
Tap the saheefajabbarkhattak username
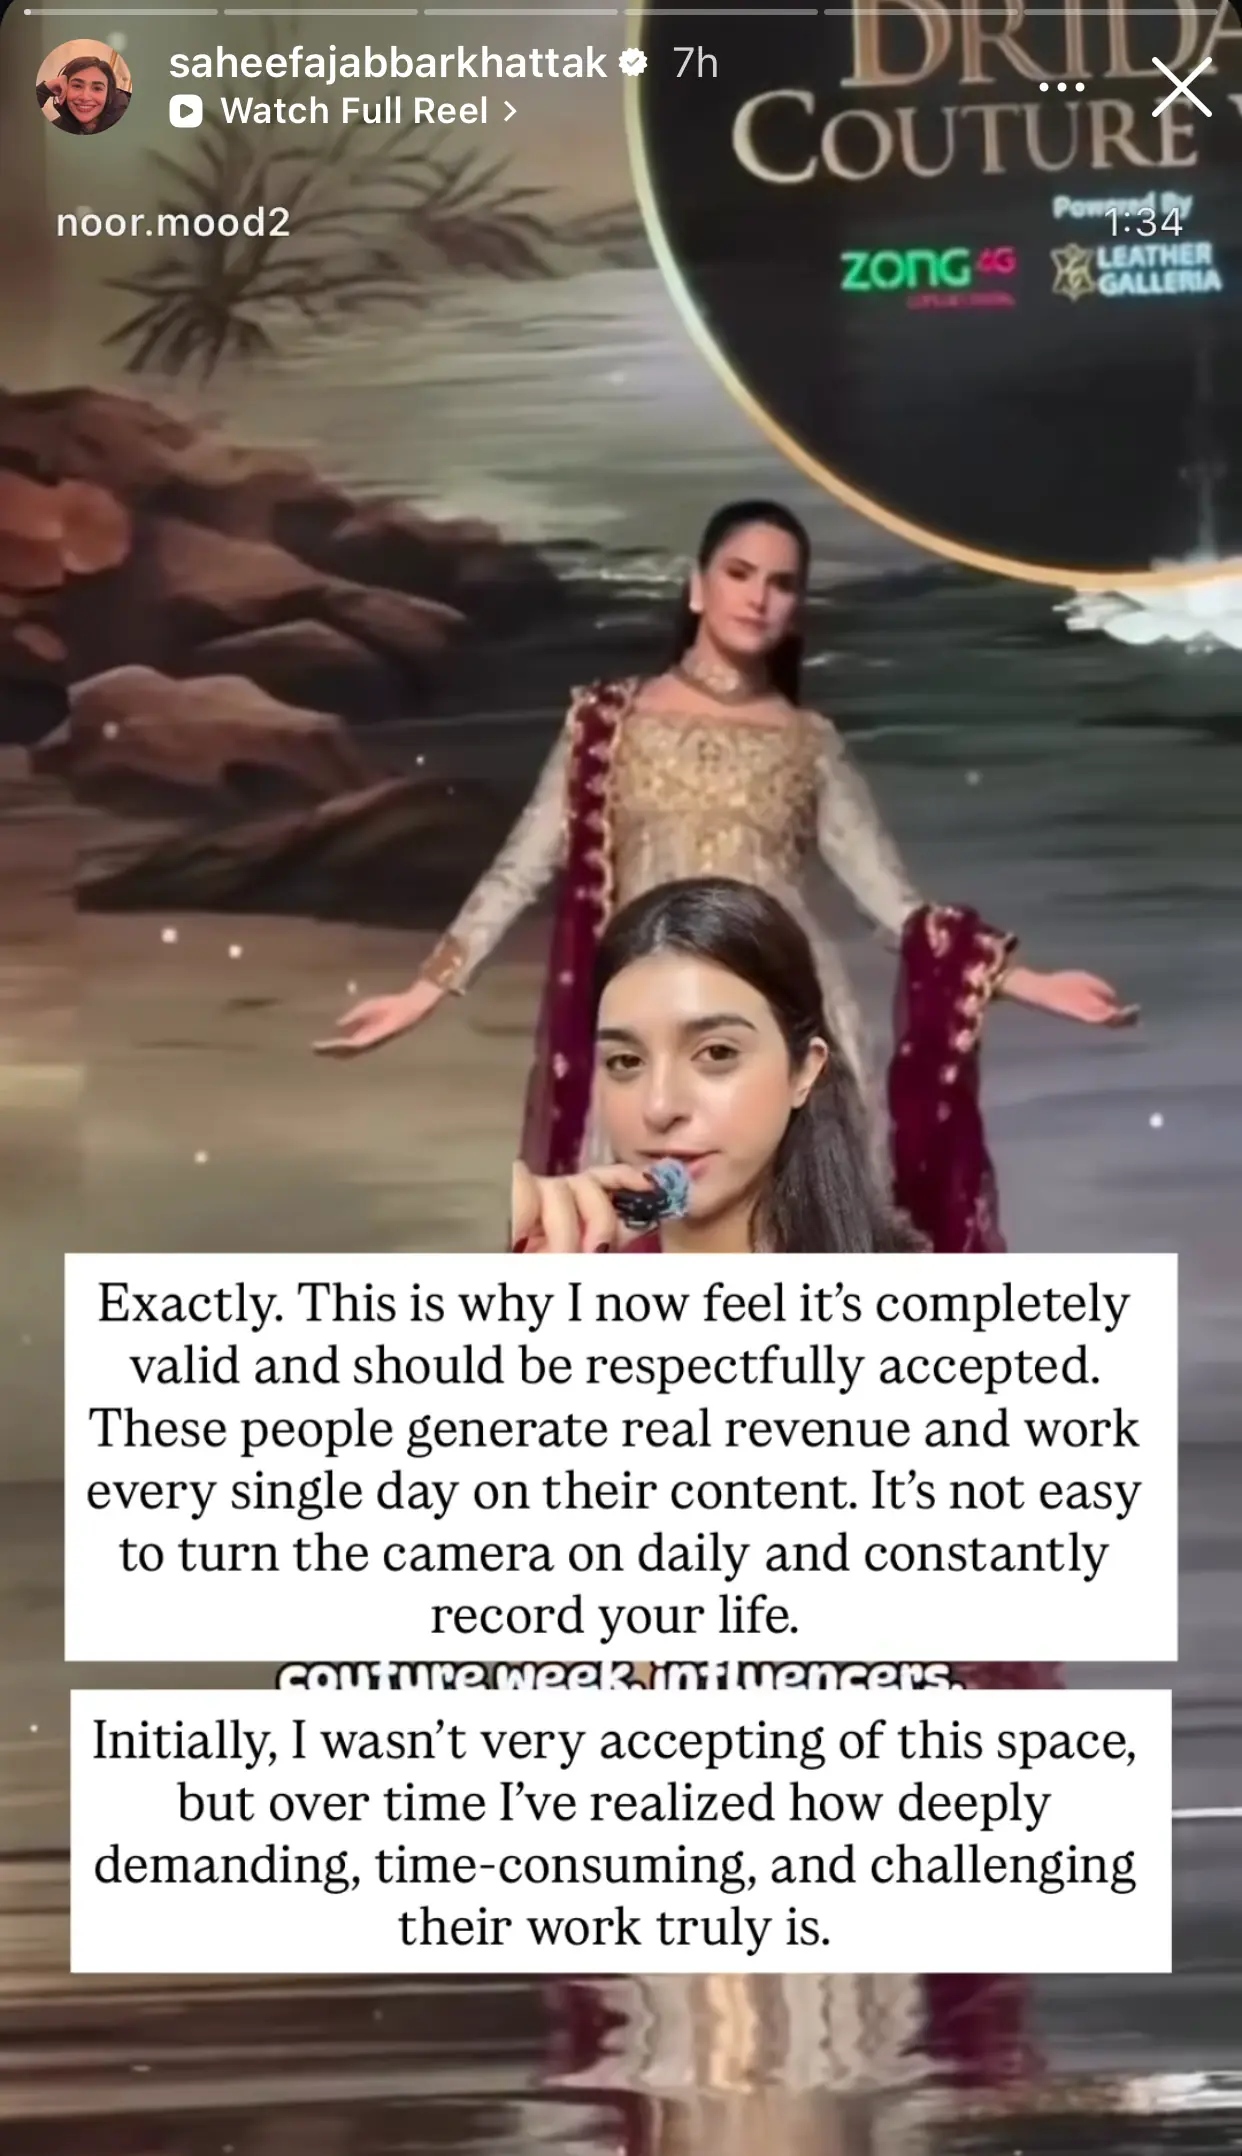coord(388,63)
